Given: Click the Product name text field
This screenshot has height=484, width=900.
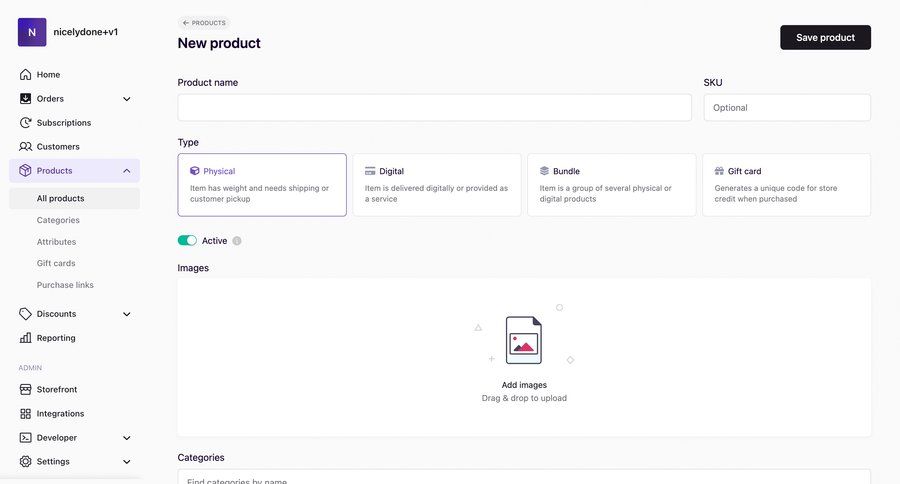Looking at the screenshot, I should [x=434, y=108].
